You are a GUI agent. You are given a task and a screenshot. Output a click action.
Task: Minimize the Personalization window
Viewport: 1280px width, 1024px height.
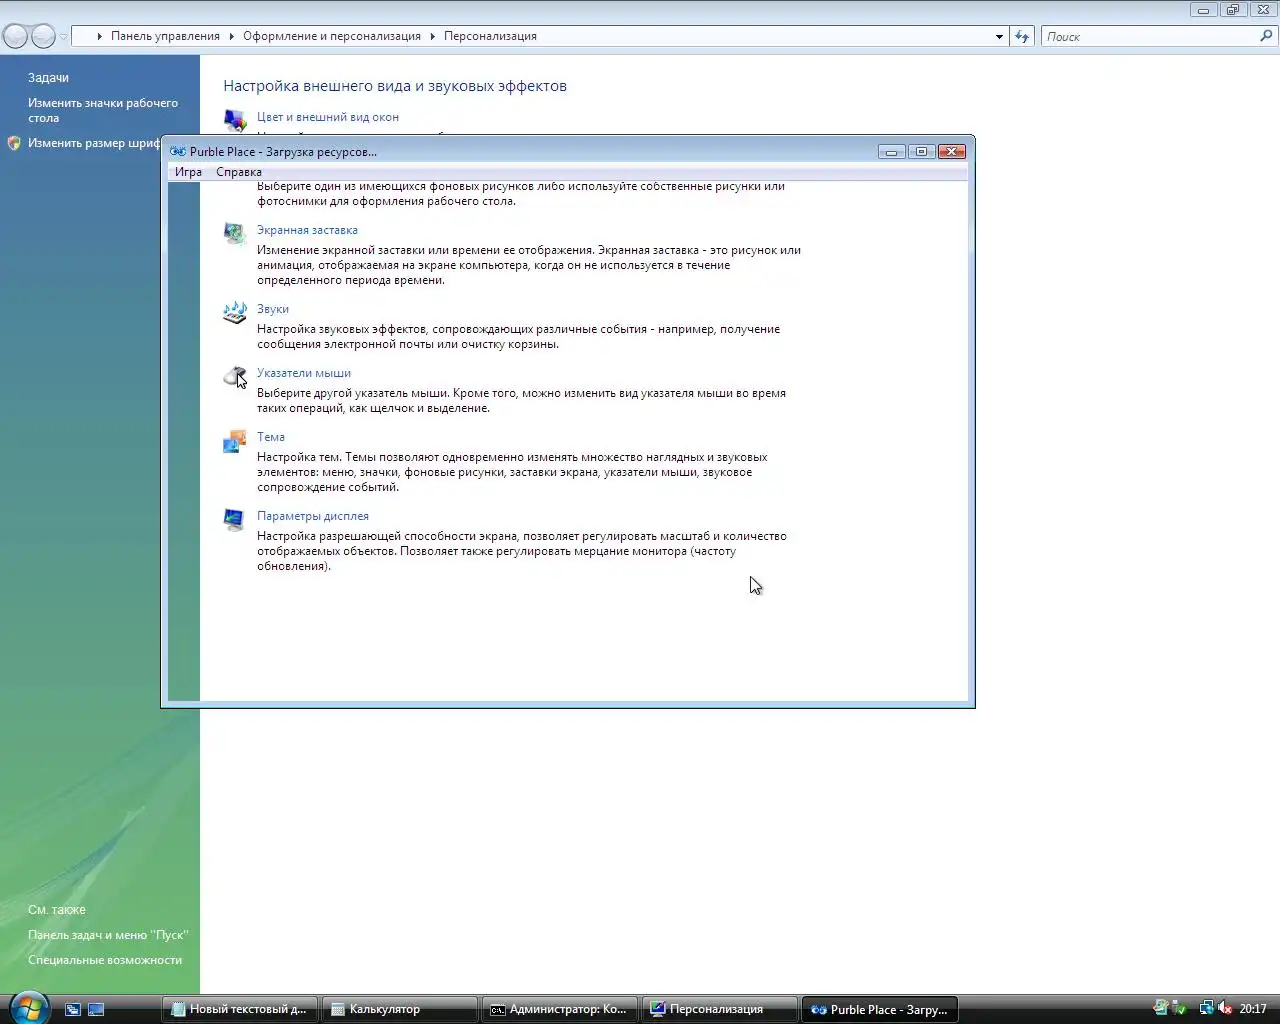(x=1204, y=10)
